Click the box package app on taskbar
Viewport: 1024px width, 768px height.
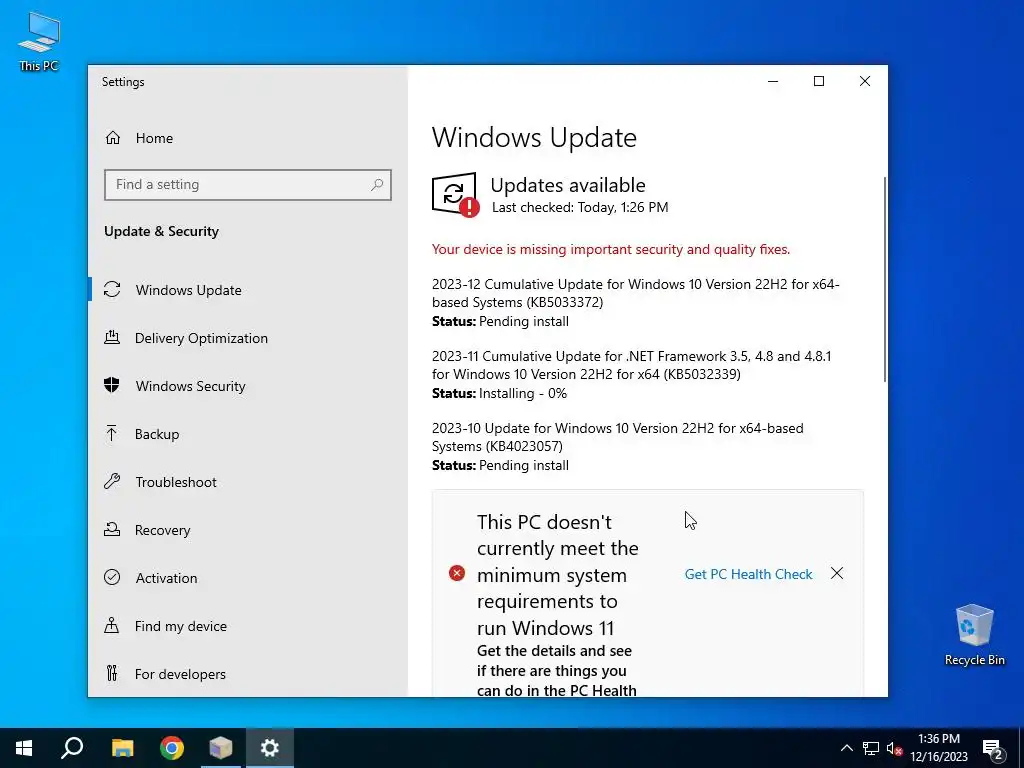tap(221, 748)
